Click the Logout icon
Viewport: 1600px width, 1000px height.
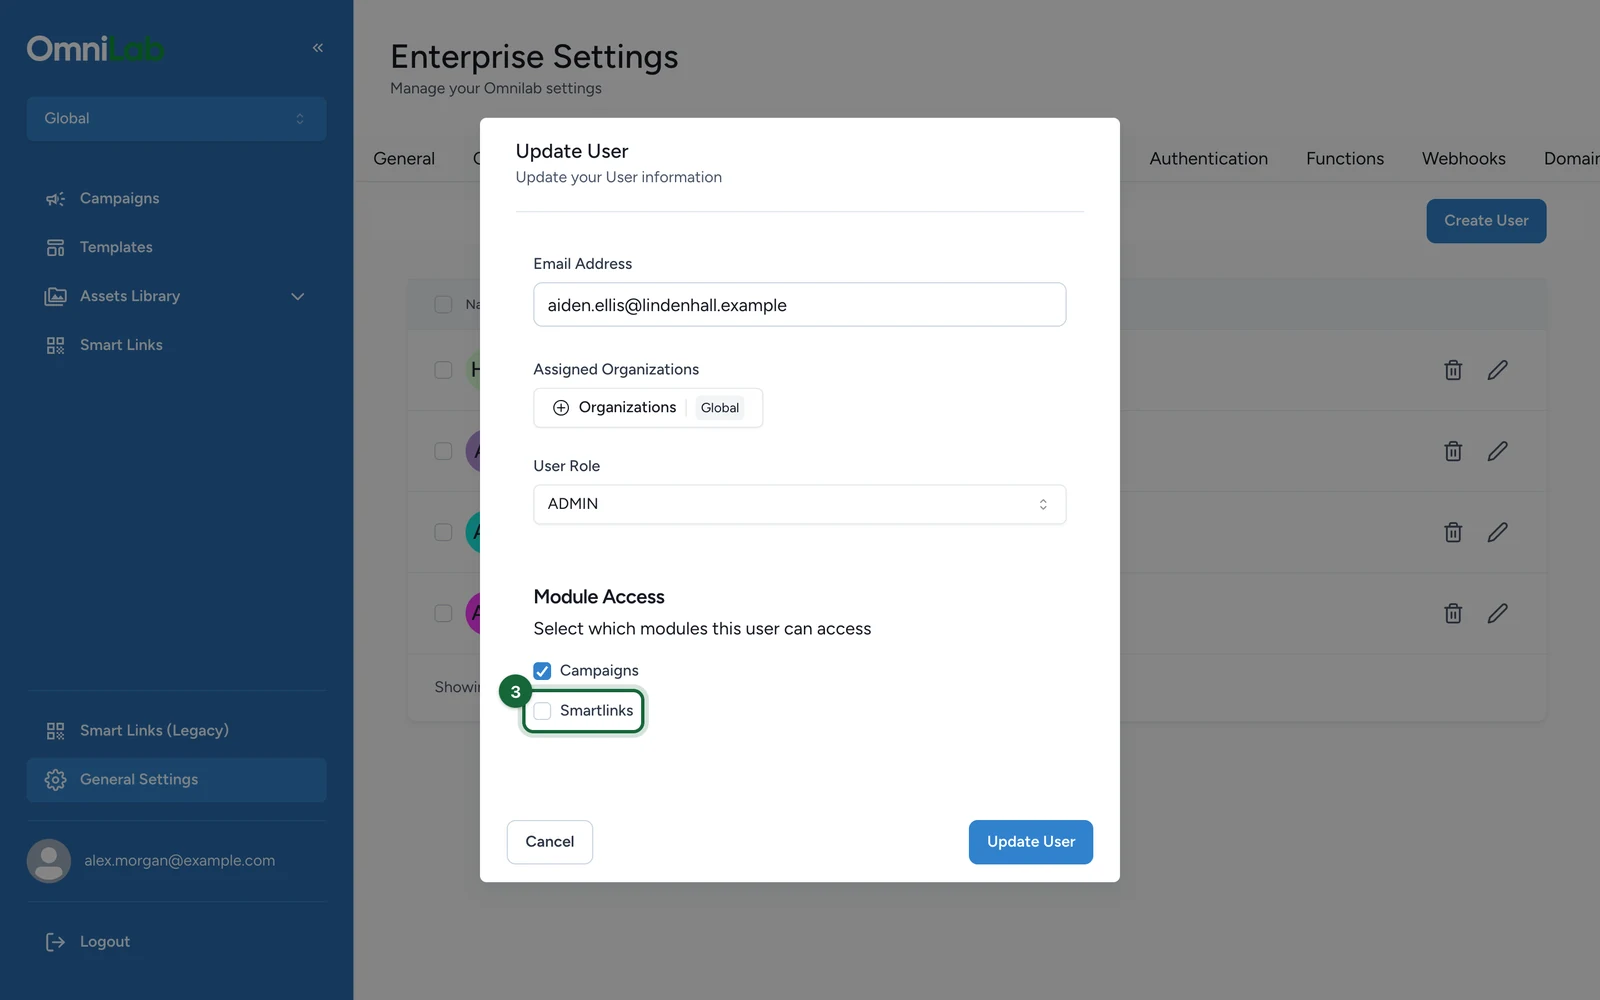pos(56,942)
